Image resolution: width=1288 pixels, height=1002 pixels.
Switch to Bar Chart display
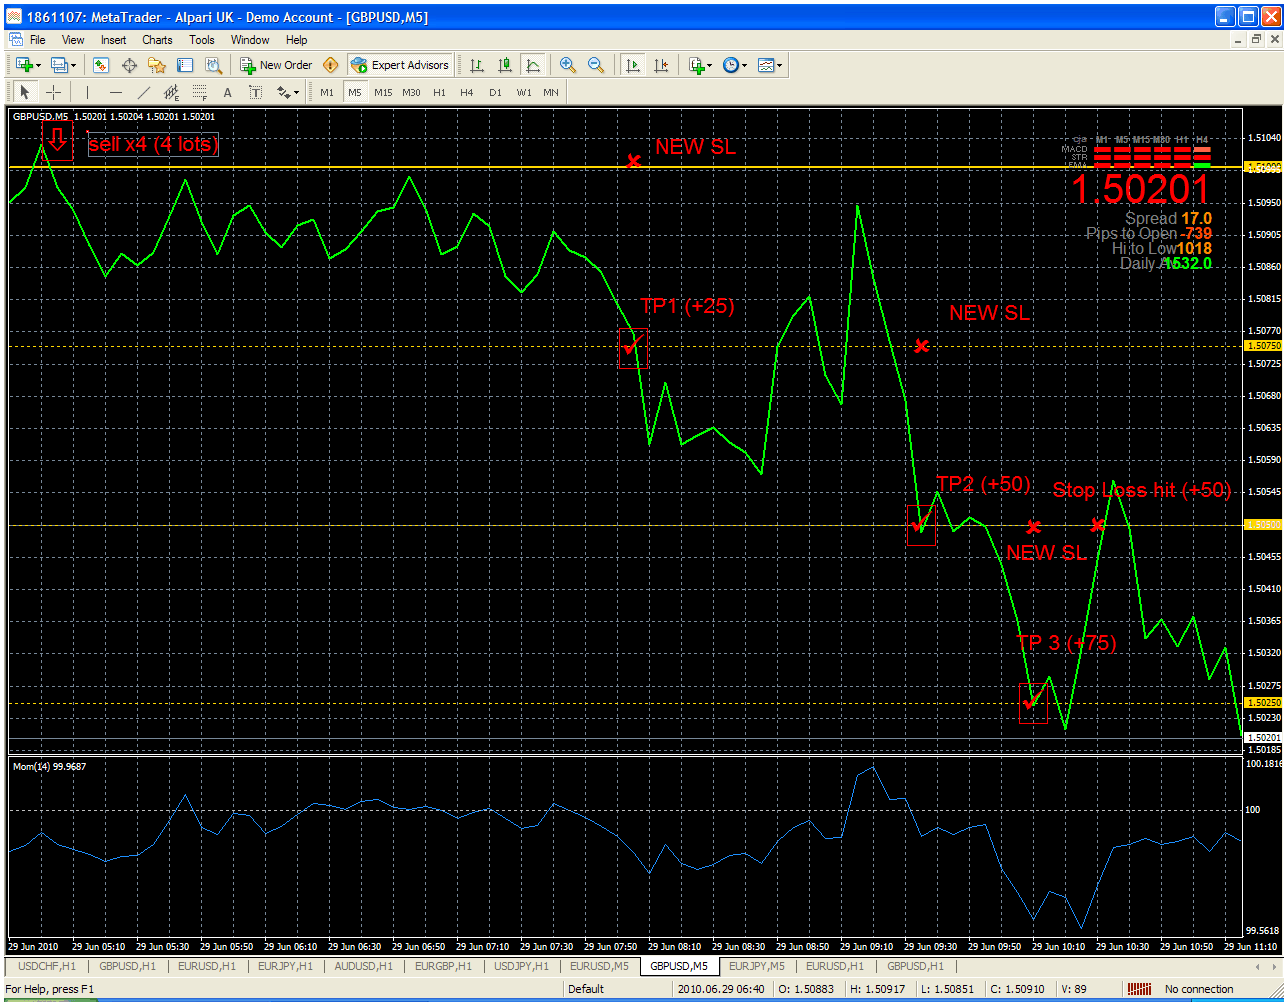[477, 65]
